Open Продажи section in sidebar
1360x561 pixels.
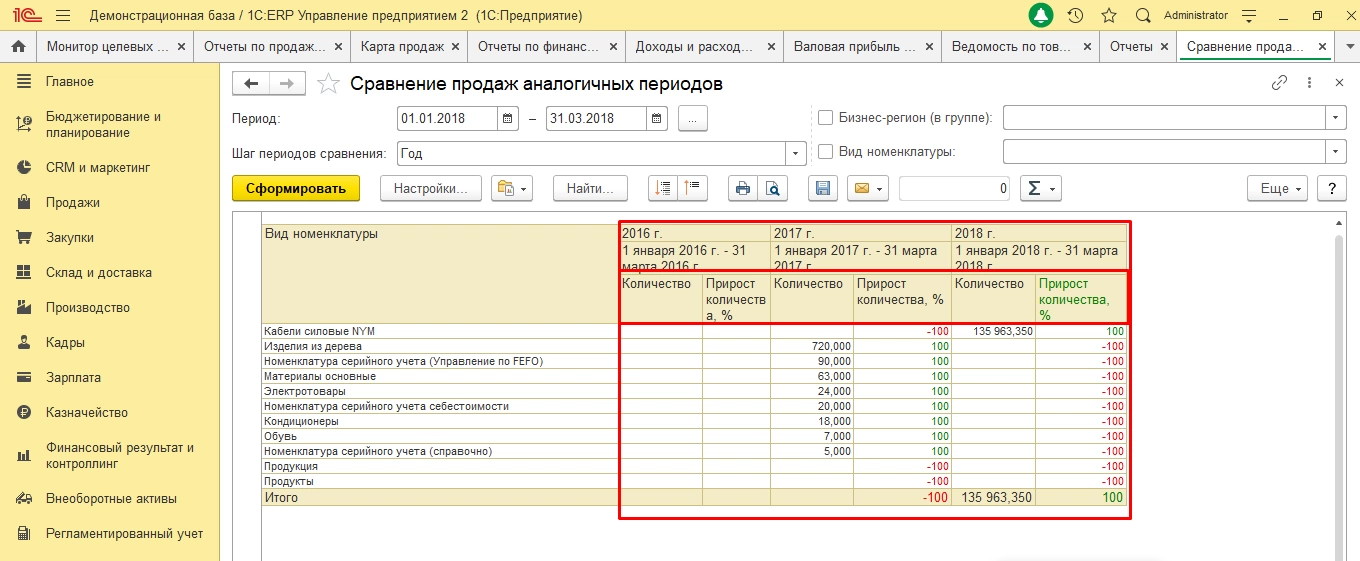tap(72, 203)
